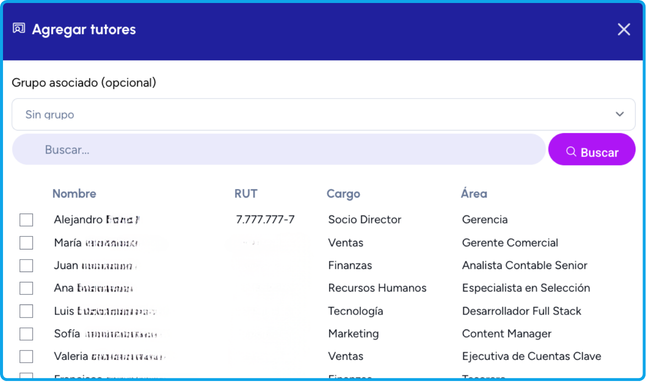Click the Recursos Humanos cell

(377, 288)
